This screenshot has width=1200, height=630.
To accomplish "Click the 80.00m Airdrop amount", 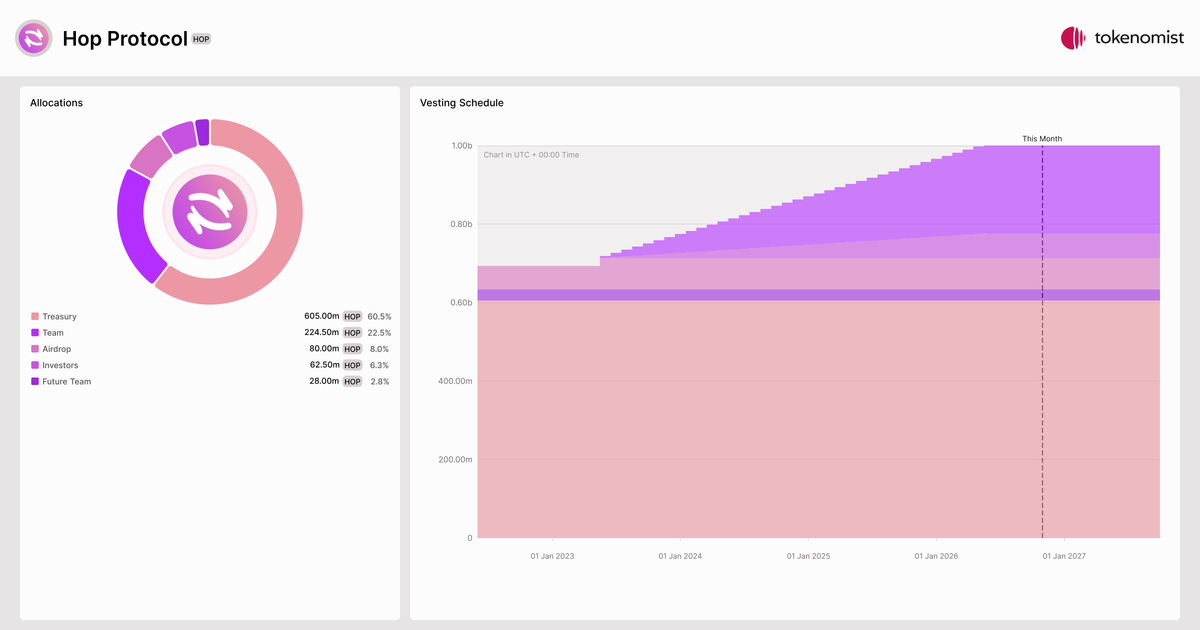I will point(324,348).
